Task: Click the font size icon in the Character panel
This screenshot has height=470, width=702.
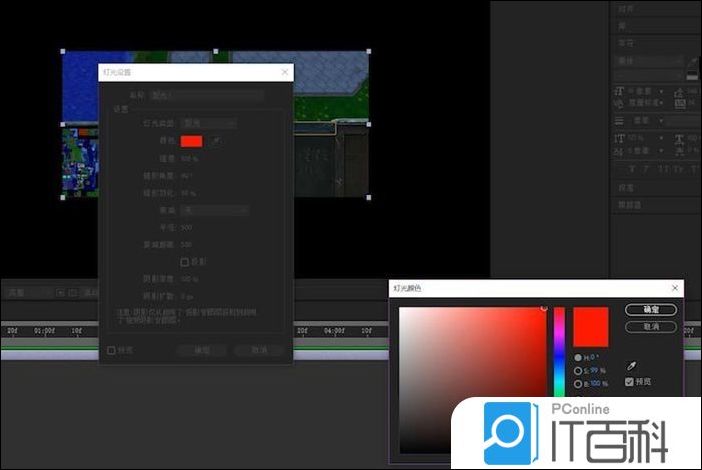Action: 620,91
